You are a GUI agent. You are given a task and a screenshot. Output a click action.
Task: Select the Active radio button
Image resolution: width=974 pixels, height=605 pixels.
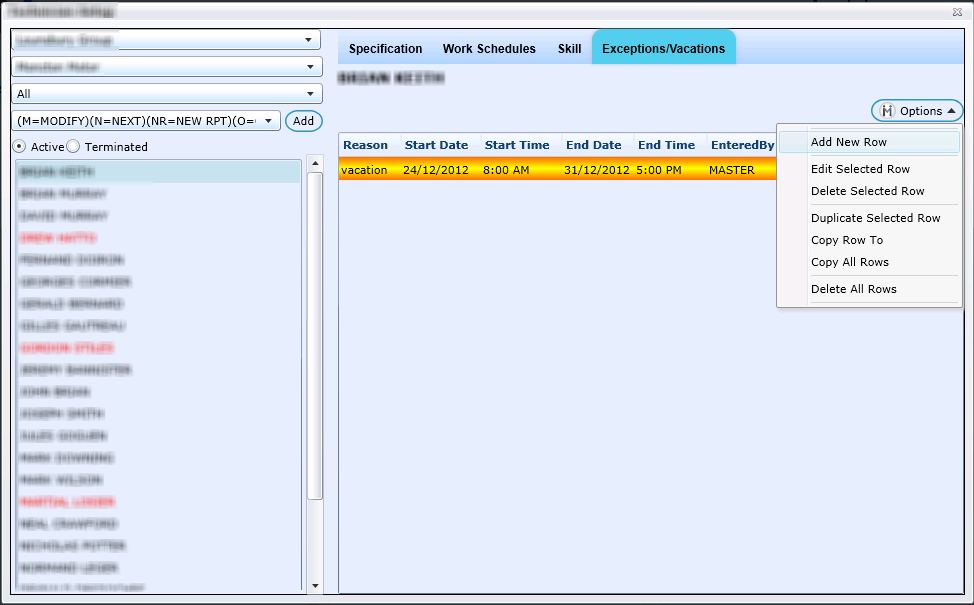click(19, 147)
